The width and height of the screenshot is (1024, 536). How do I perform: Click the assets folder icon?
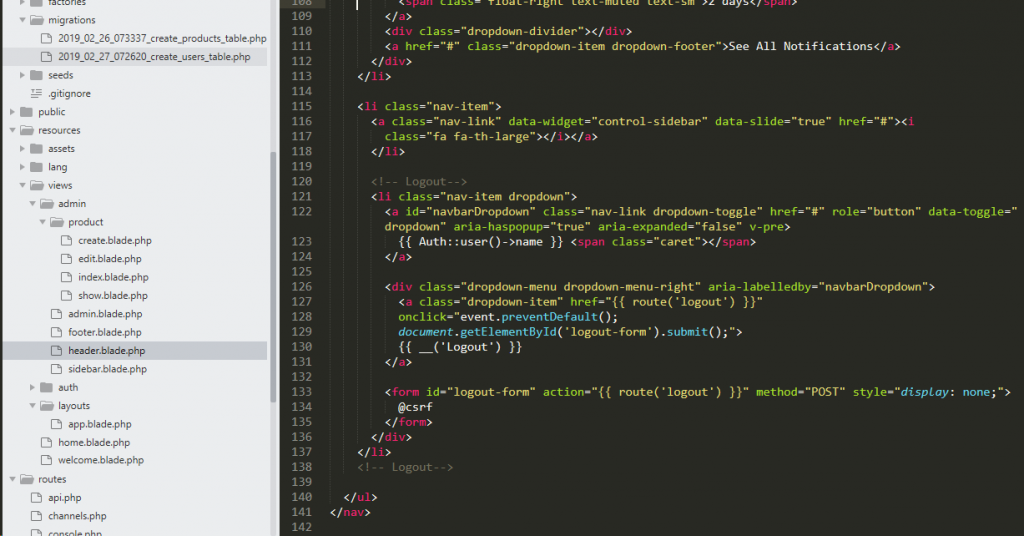click(x=36, y=148)
